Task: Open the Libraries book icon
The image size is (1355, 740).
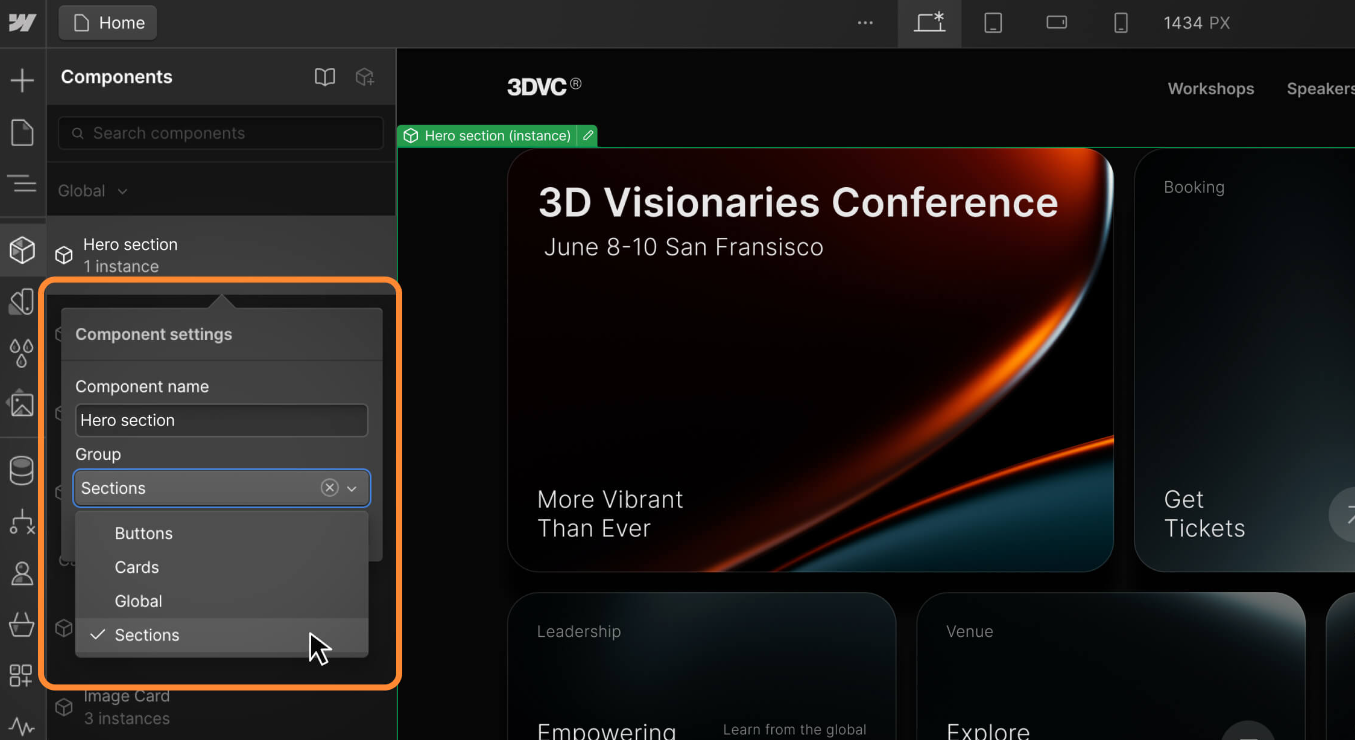Action: tap(325, 77)
